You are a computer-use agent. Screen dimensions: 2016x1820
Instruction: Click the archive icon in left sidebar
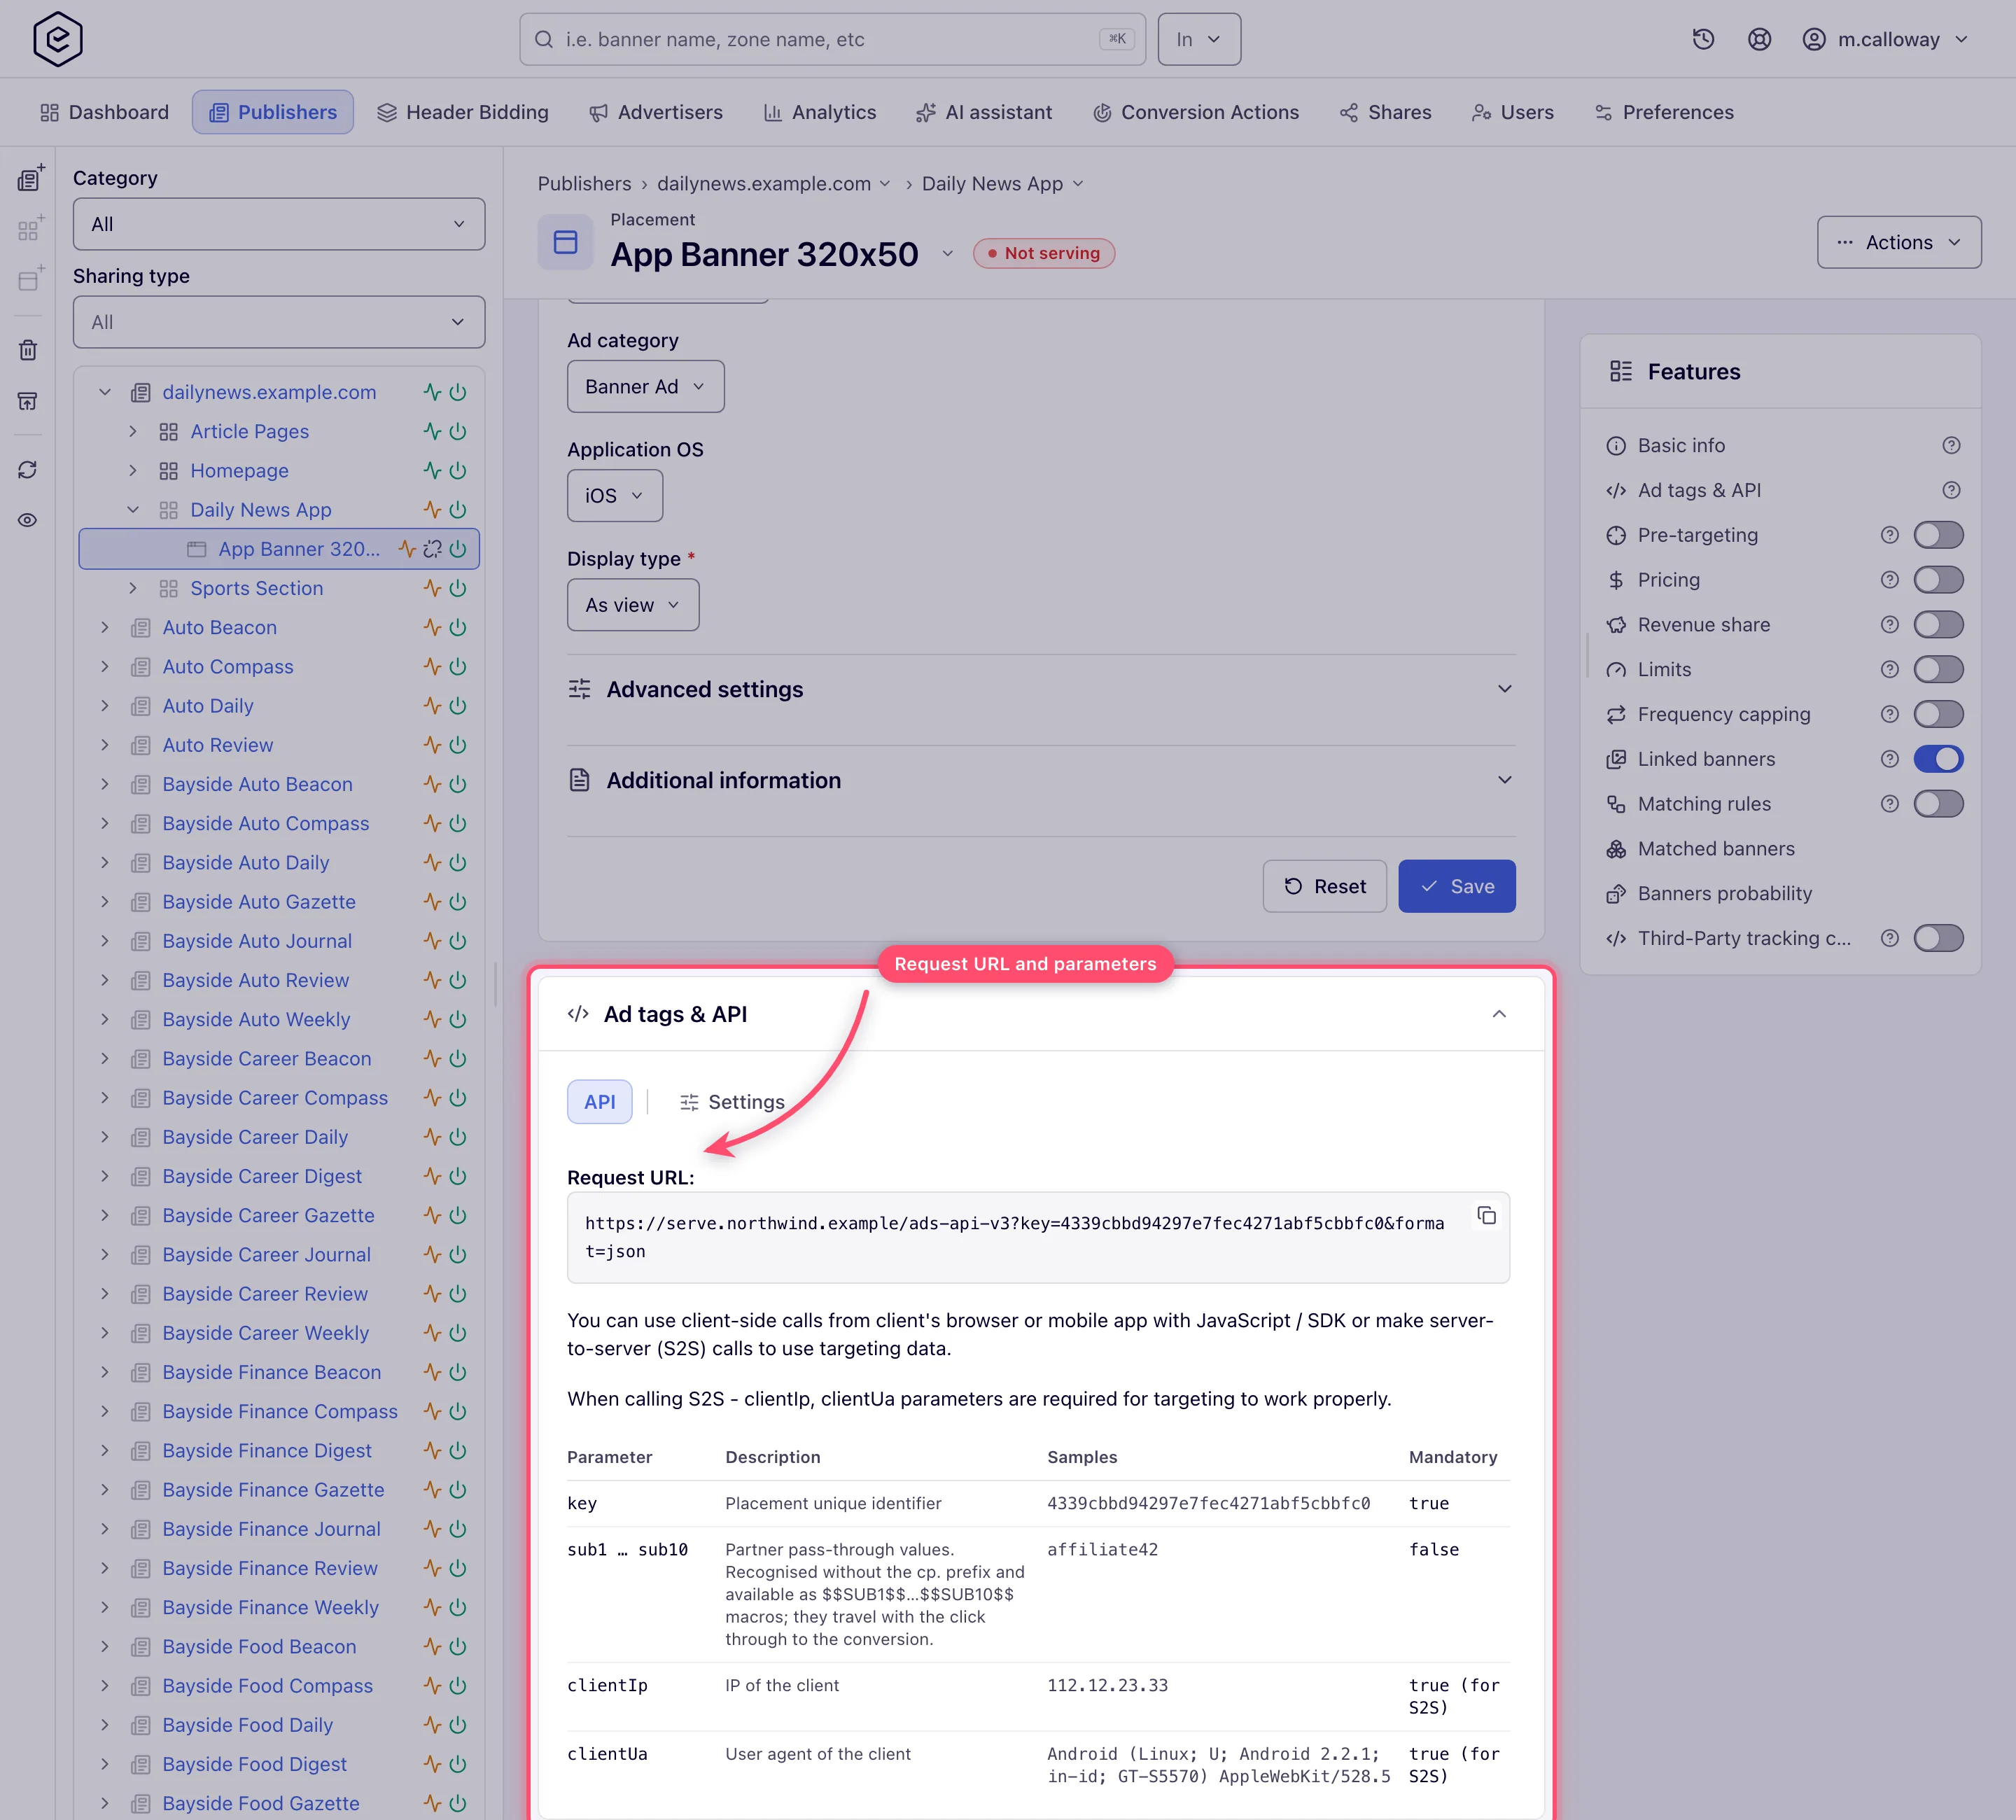pyautogui.click(x=28, y=401)
